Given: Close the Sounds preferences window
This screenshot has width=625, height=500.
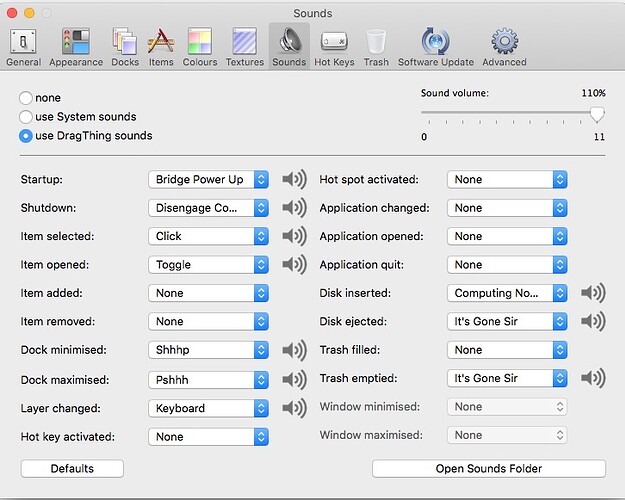Looking at the screenshot, I should [12, 13].
